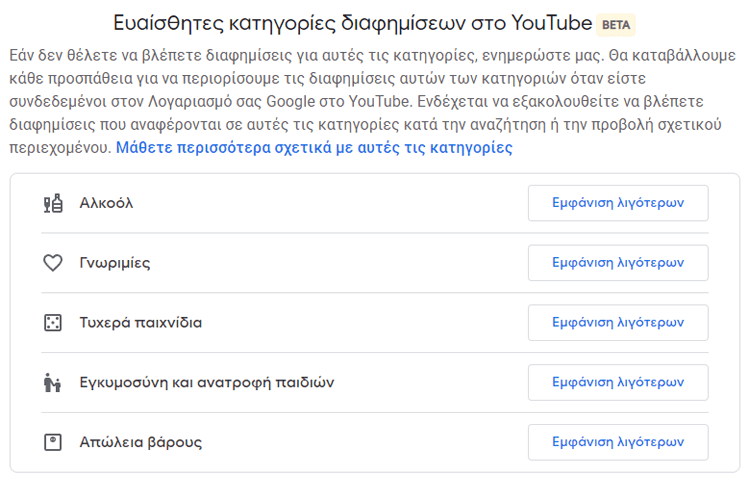Click the description paragraph about ad categories
Screen dimensions: 750x480
372,101
